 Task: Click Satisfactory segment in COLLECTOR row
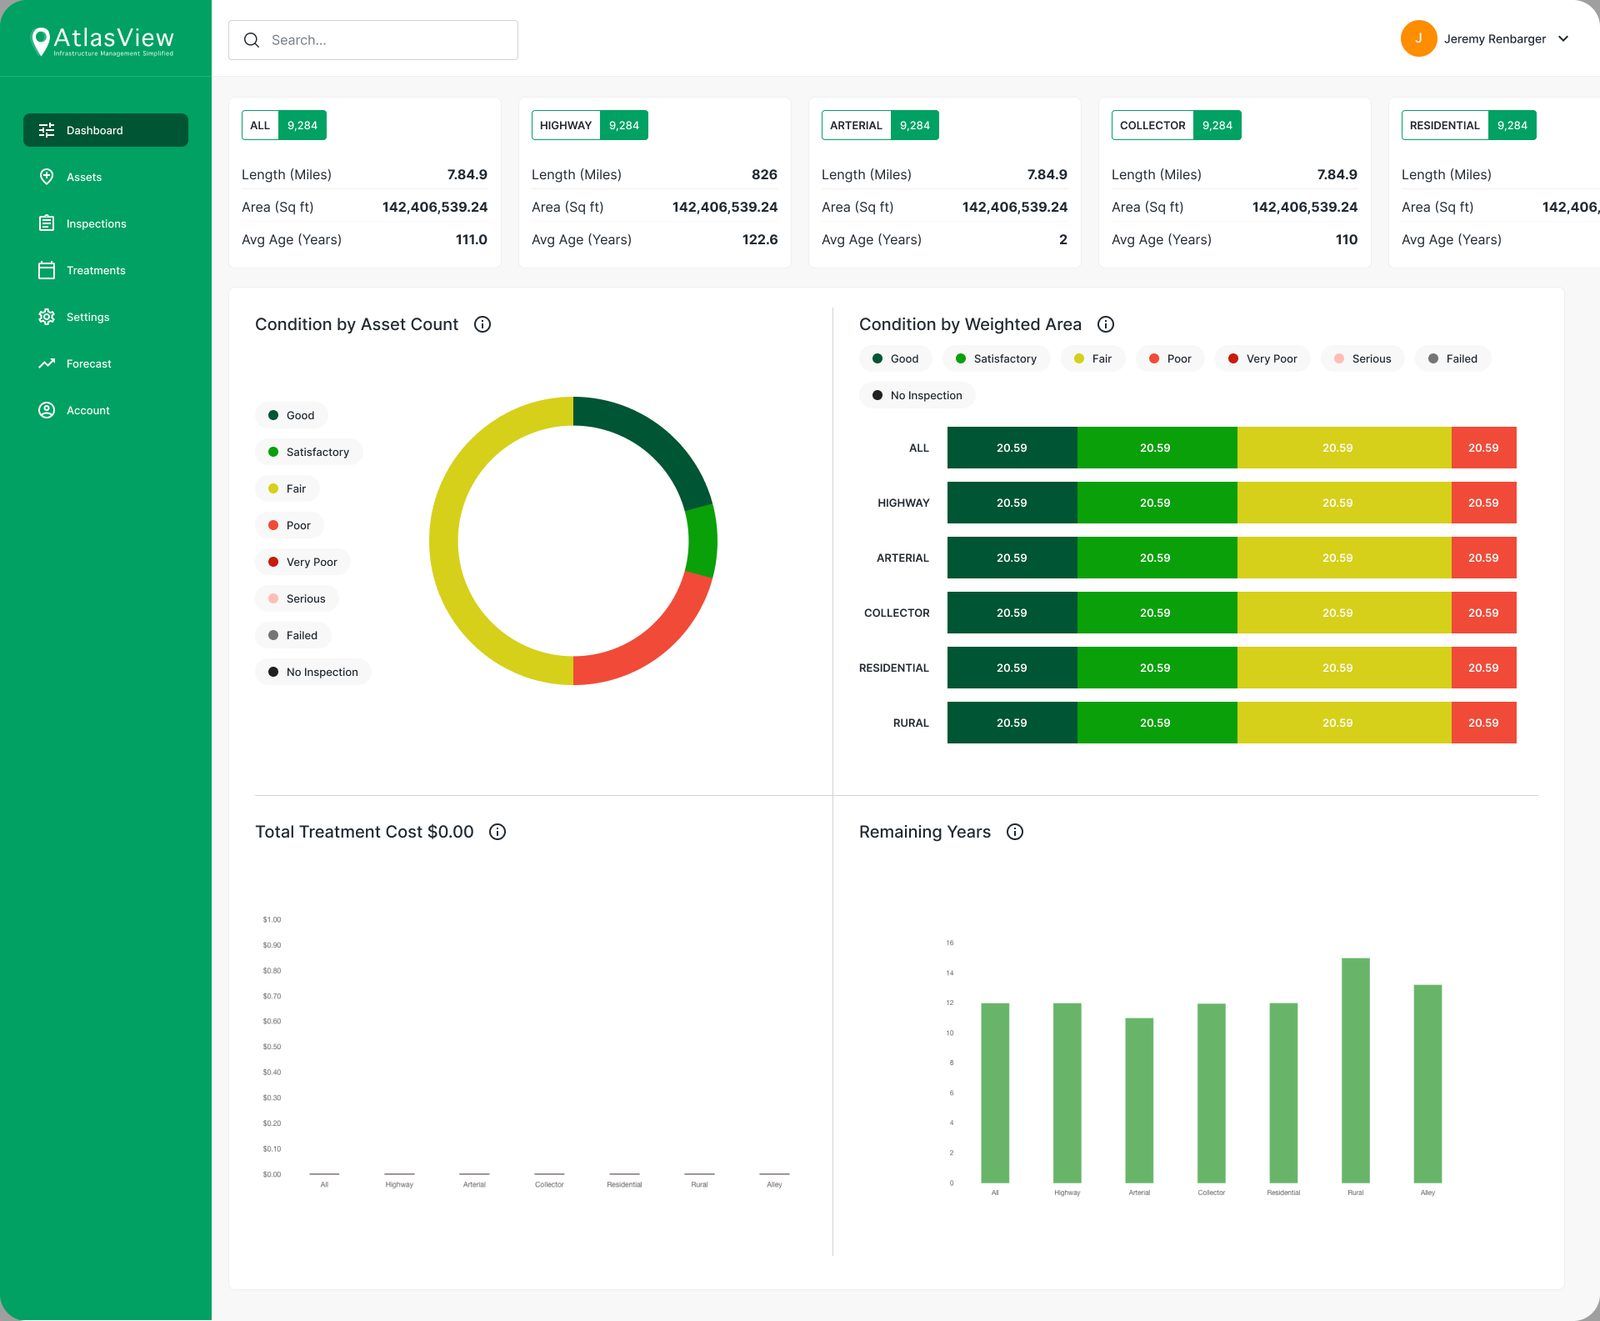point(1157,613)
